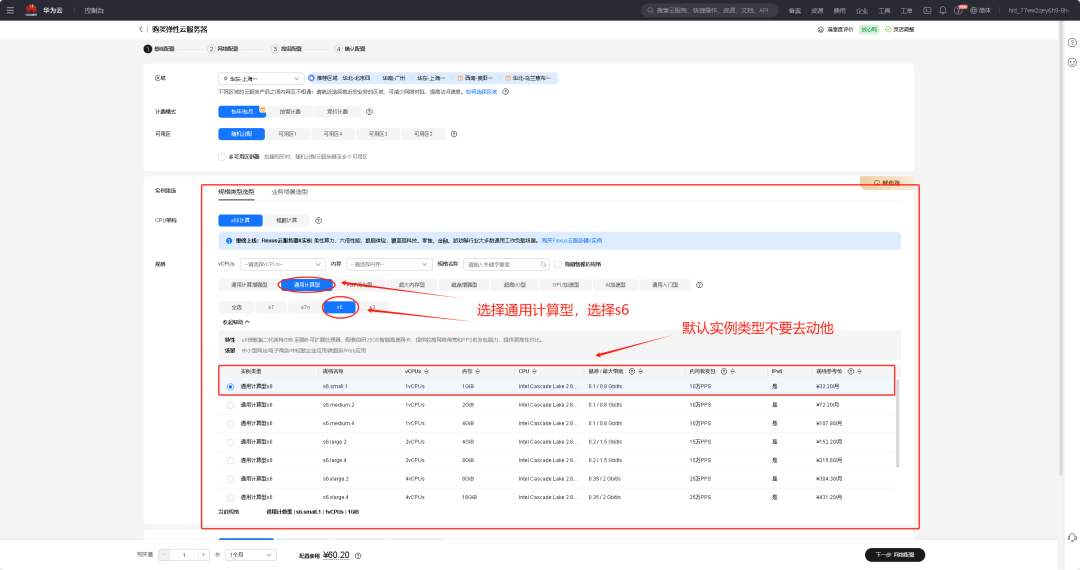Screen dimensions: 1080x570
Task: Select the s6.xlarge.4 radio button
Action: [x=230, y=497]
